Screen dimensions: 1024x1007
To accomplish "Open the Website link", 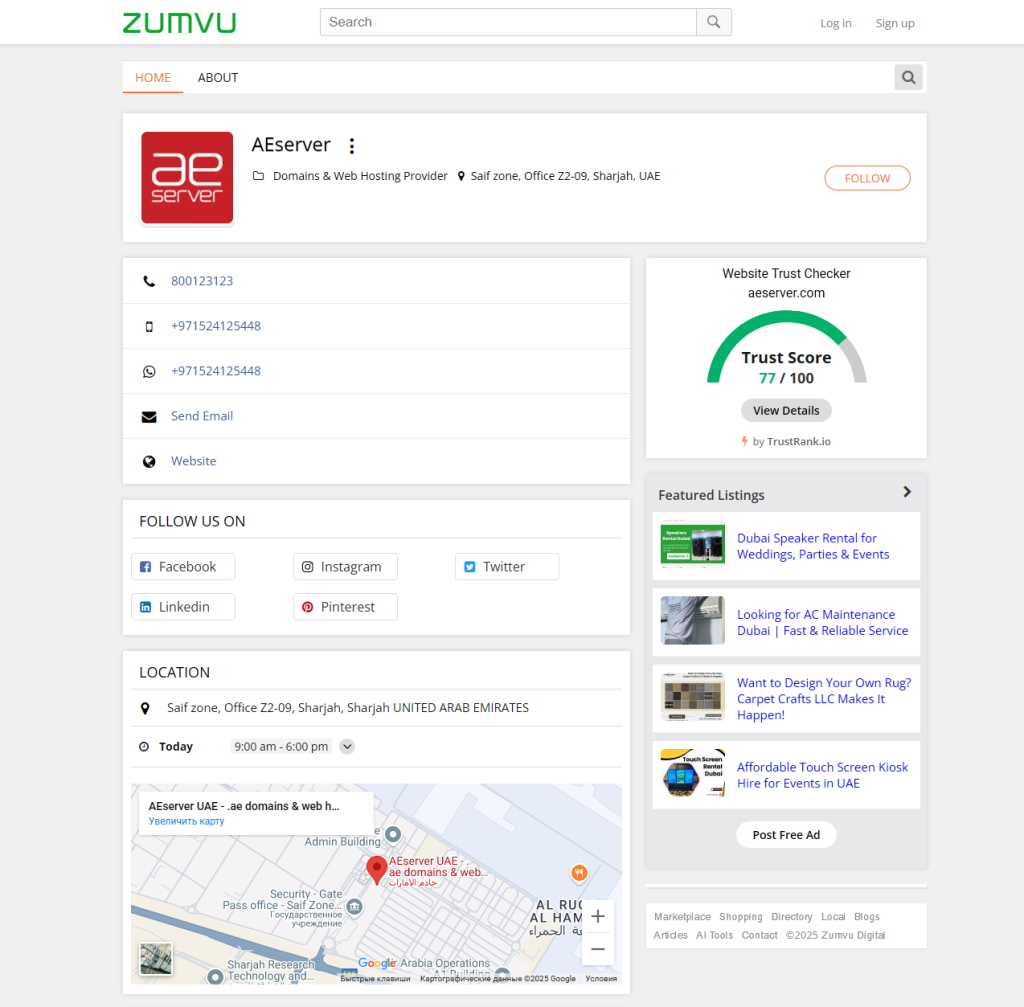I will [x=193, y=461].
